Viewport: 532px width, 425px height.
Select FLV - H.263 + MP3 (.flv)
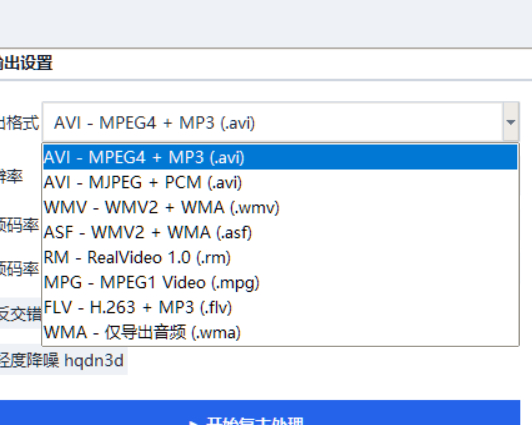280,307
